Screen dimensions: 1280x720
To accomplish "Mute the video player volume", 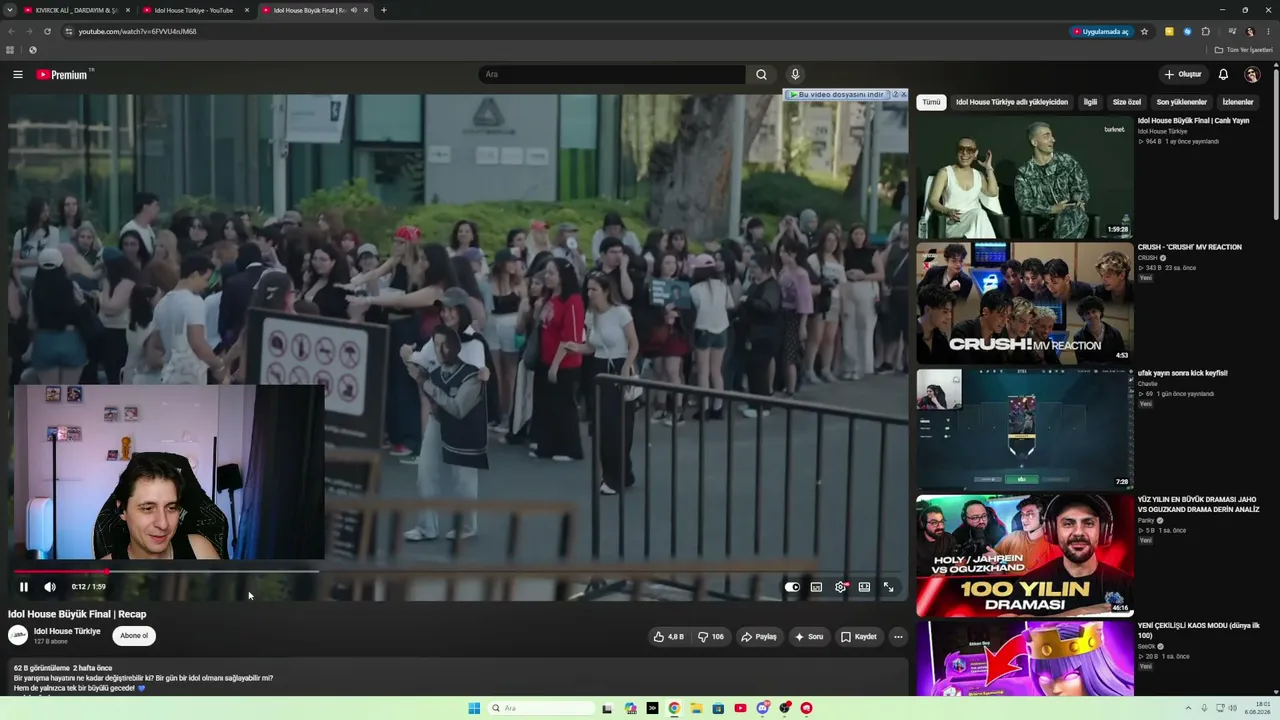I will (50, 587).
